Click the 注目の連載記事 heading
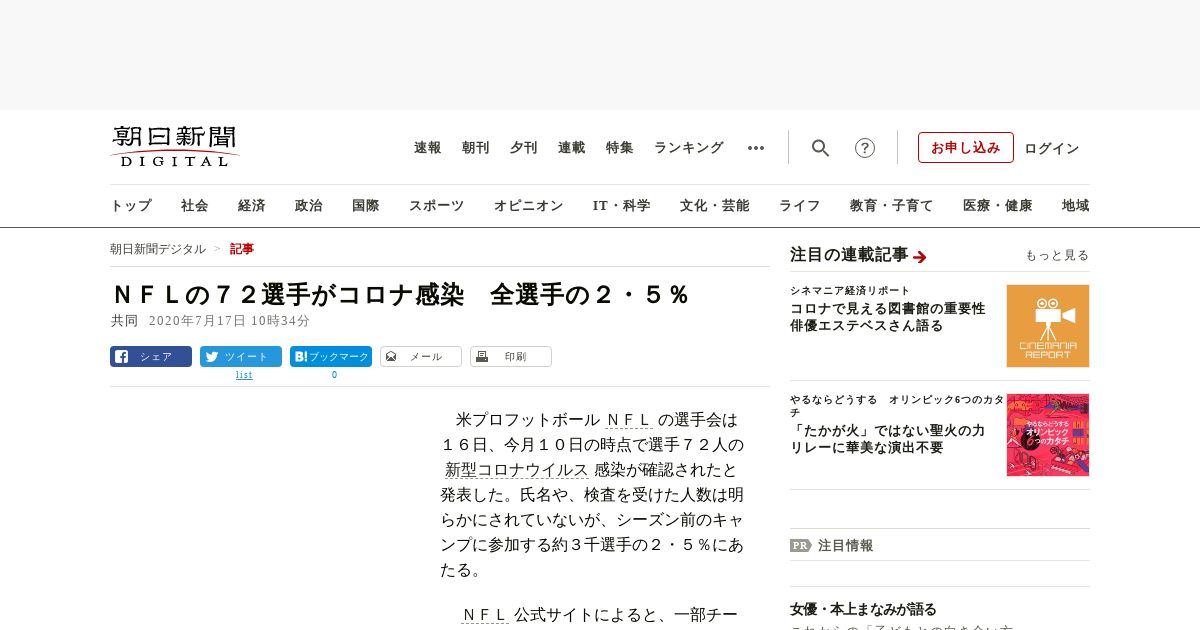 (x=849, y=255)
